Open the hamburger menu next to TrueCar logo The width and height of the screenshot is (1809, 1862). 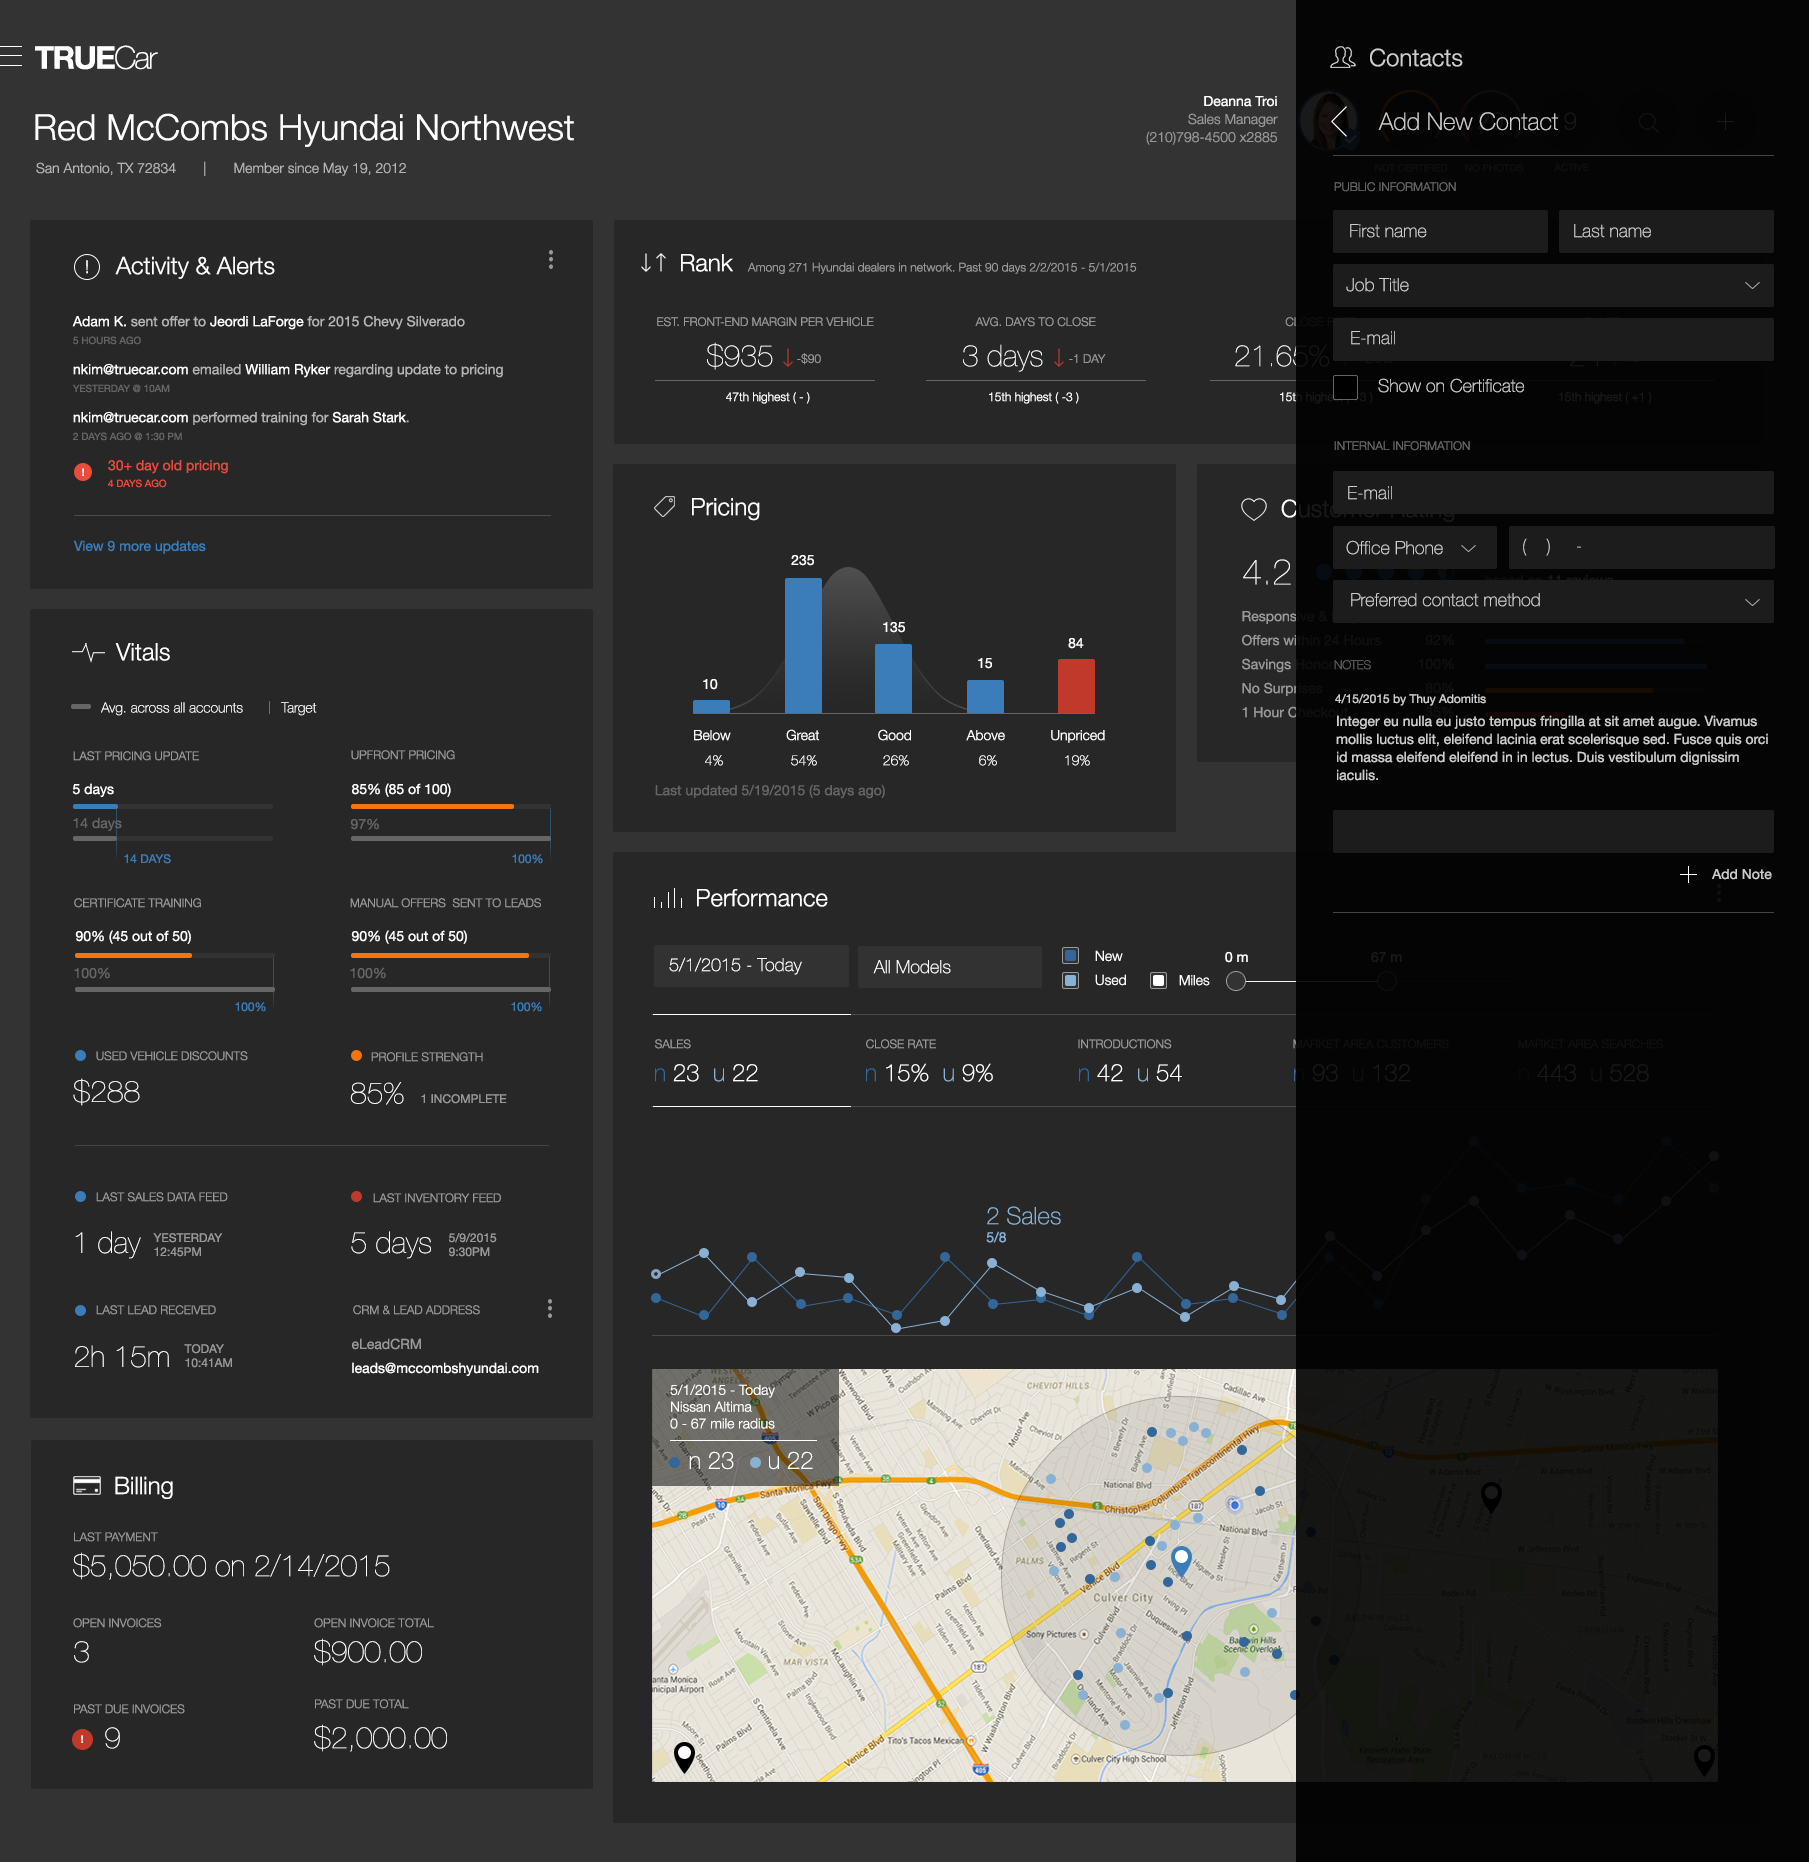click(12, 57)
